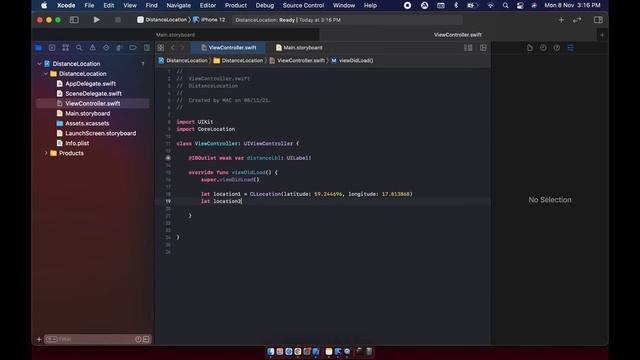Show the Source Control navigator
Screen dimensions: 640x360
[x=52, y=48]
